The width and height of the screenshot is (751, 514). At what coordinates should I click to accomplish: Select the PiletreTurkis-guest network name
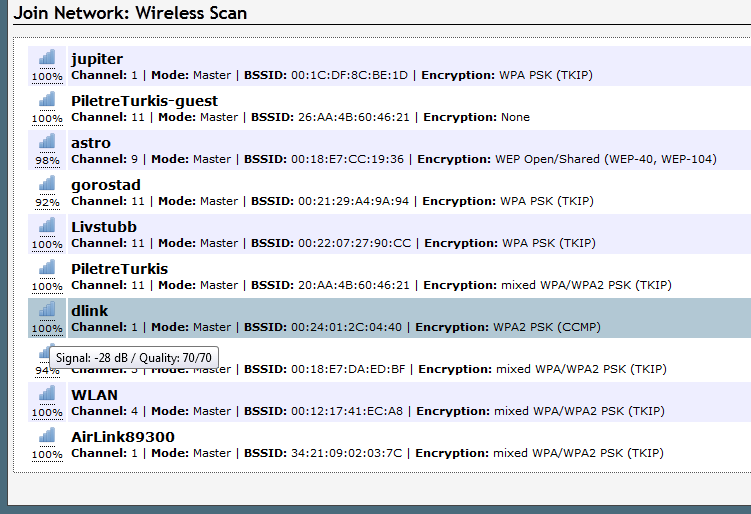(x=144, y=101)
